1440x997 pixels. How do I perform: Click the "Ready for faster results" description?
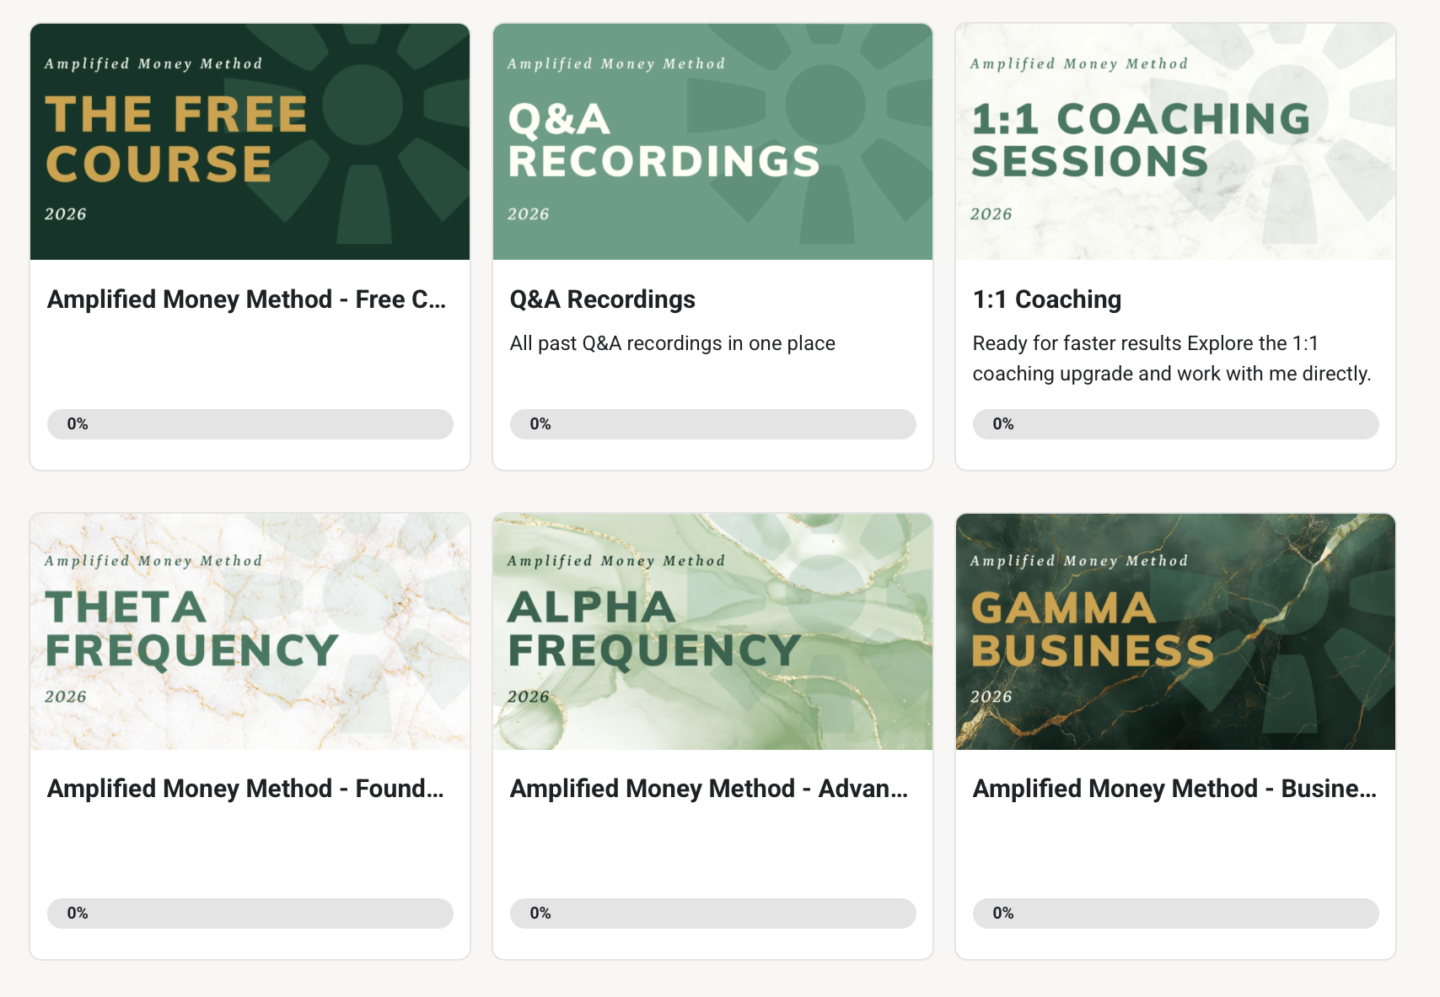coord(1171,359)
